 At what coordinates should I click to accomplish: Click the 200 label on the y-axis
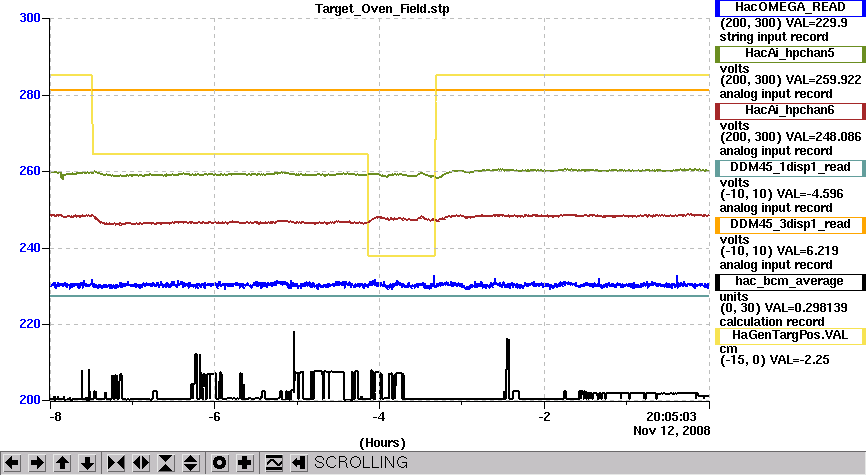pos(30,399)
